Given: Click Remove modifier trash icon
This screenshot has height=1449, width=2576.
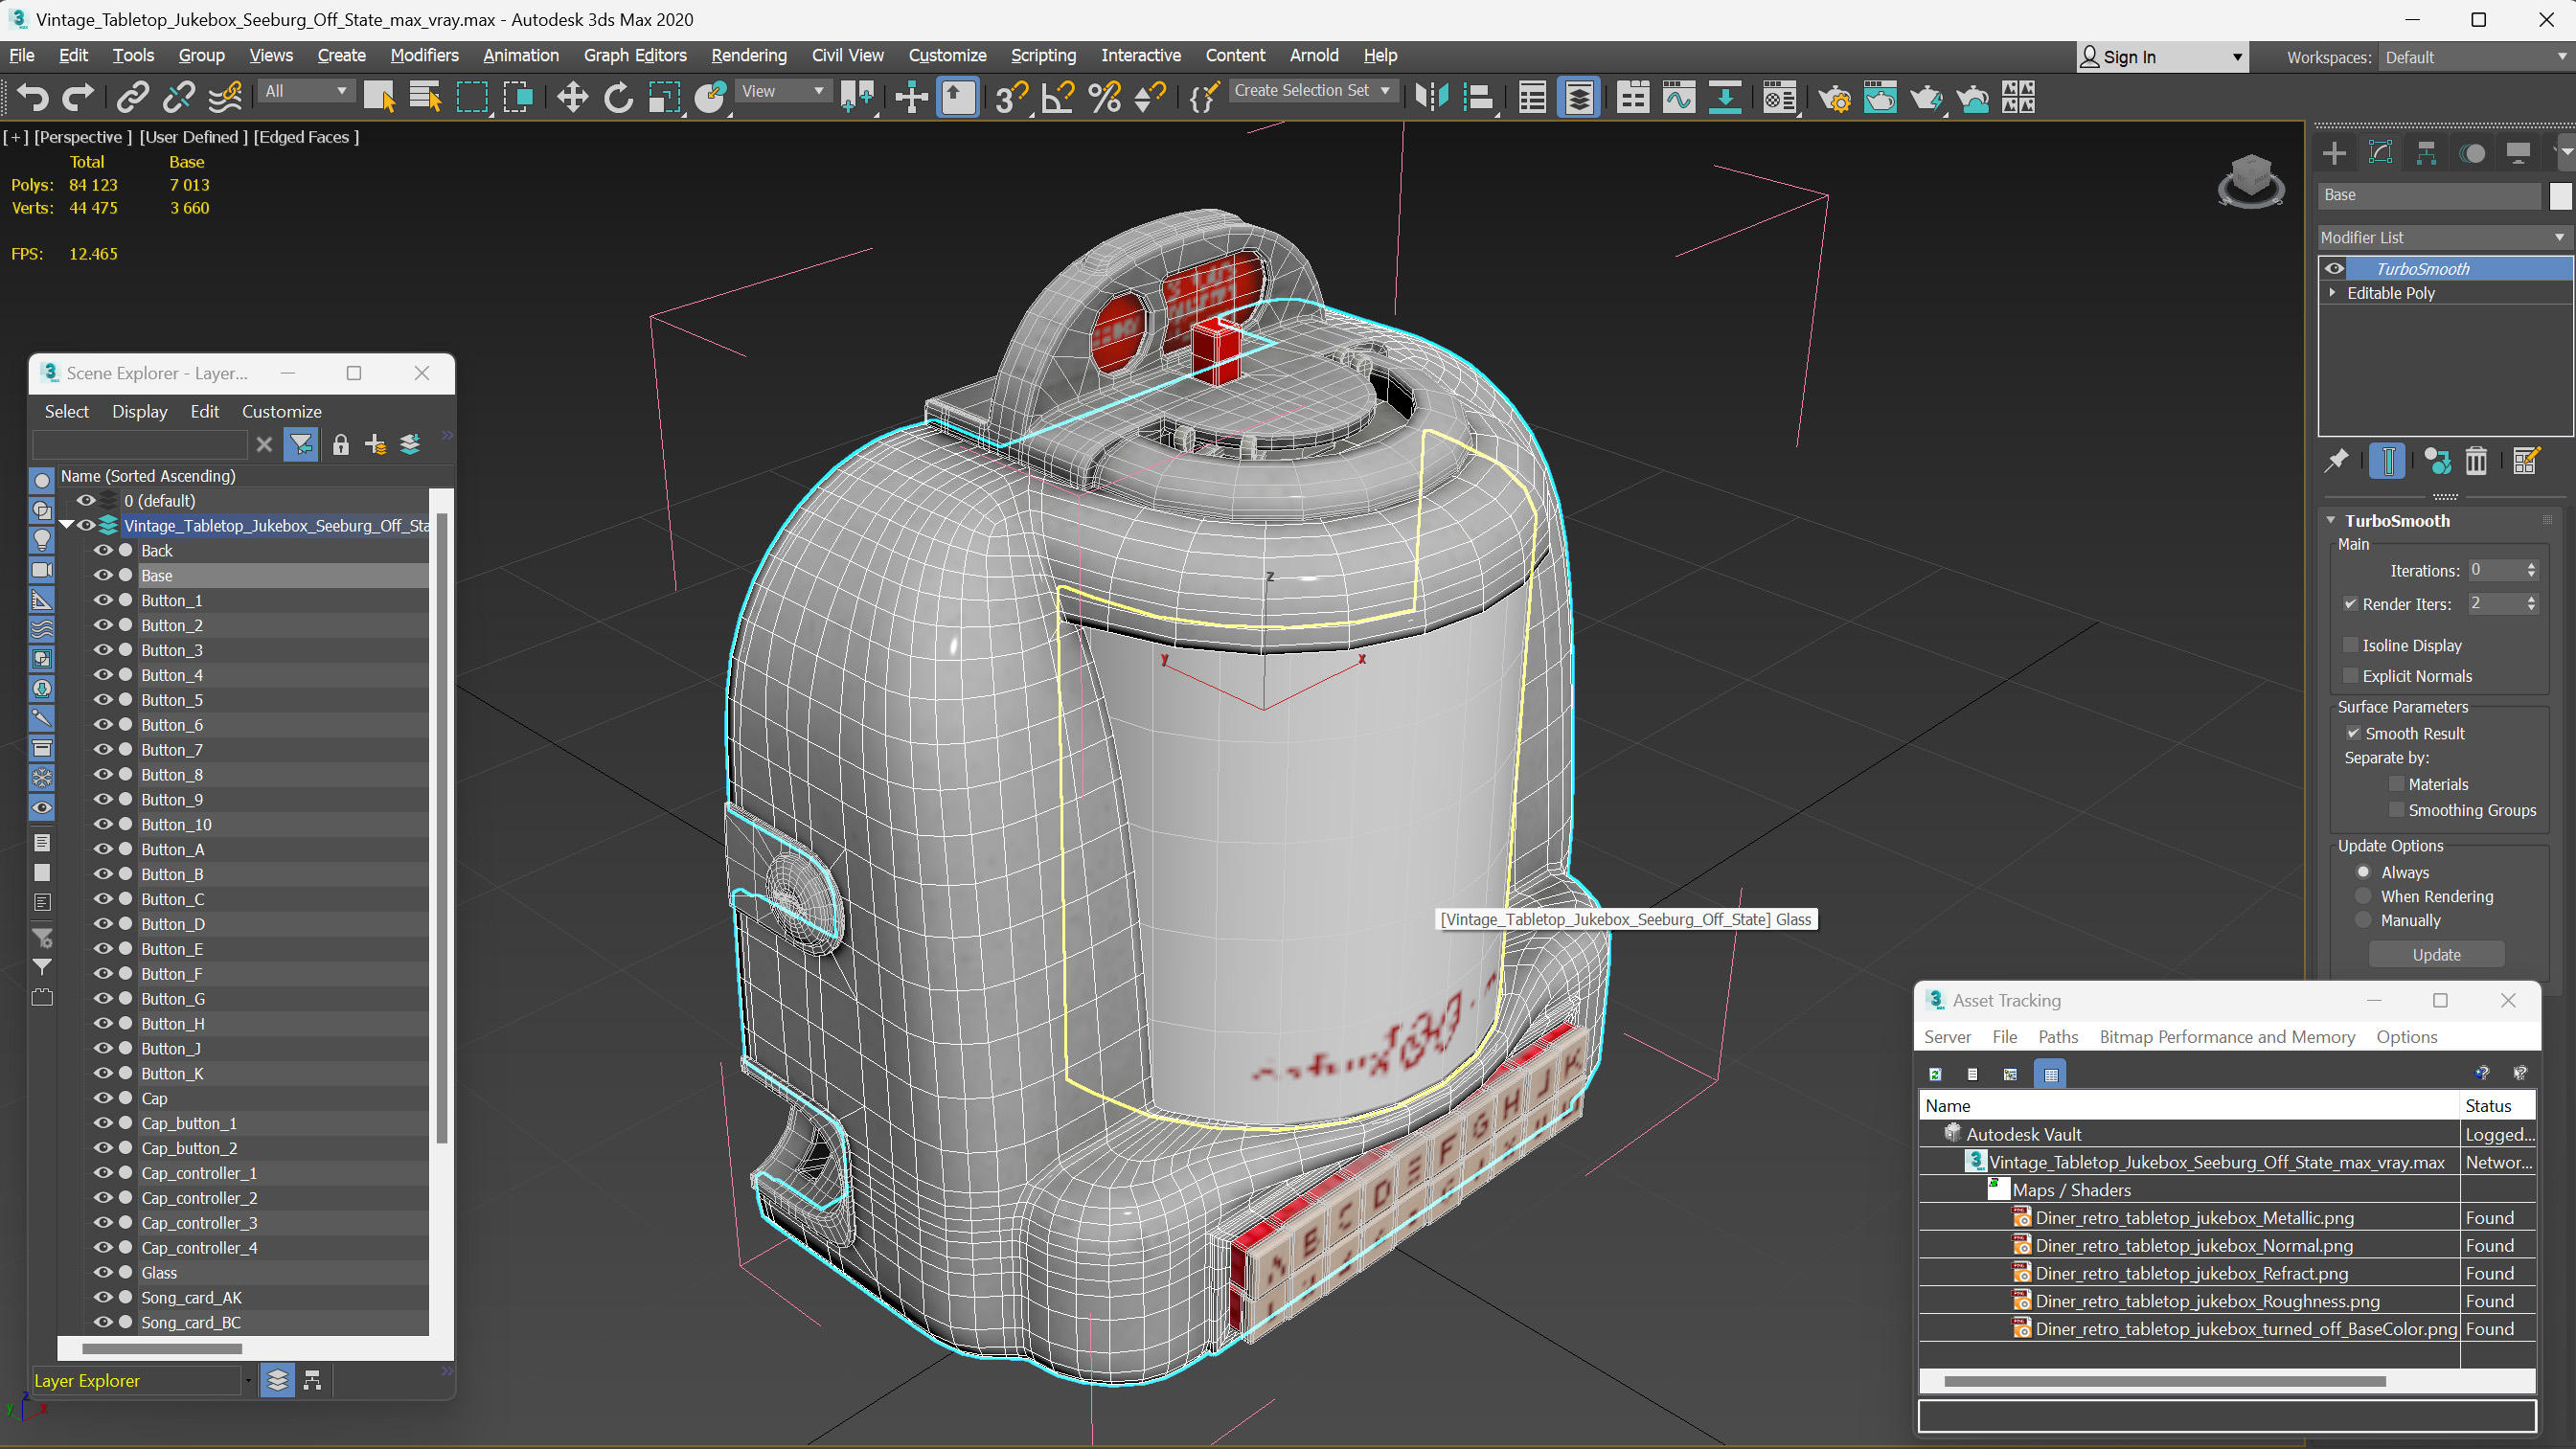Looking at the screenshot, I should click(2476, 461).
